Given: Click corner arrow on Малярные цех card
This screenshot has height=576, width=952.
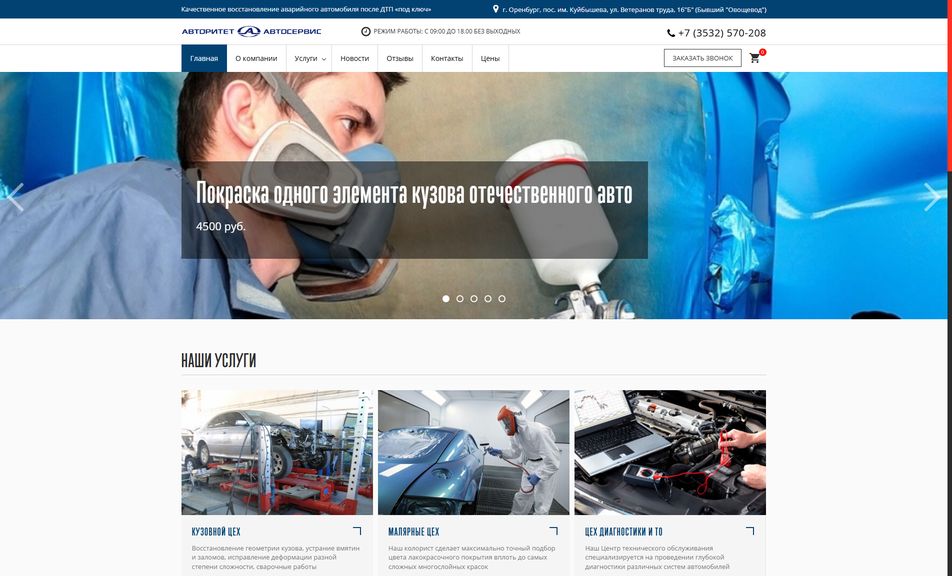Looking at the screenshot, I should 553,530.
